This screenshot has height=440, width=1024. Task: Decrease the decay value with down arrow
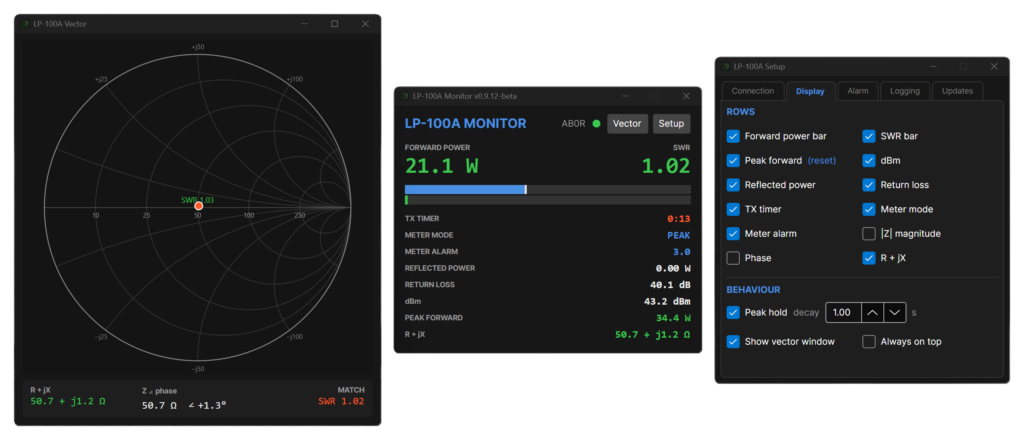point(895,312)
